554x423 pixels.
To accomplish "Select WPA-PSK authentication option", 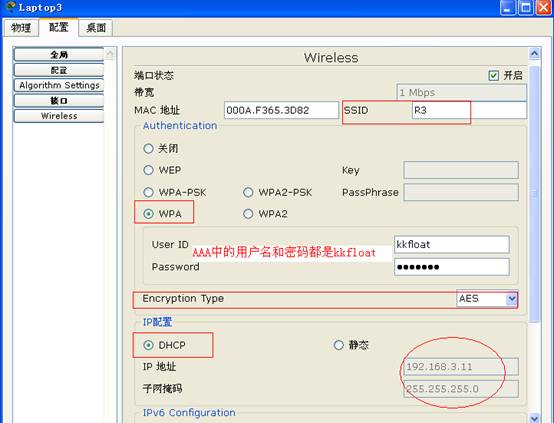I will point(148,192).
